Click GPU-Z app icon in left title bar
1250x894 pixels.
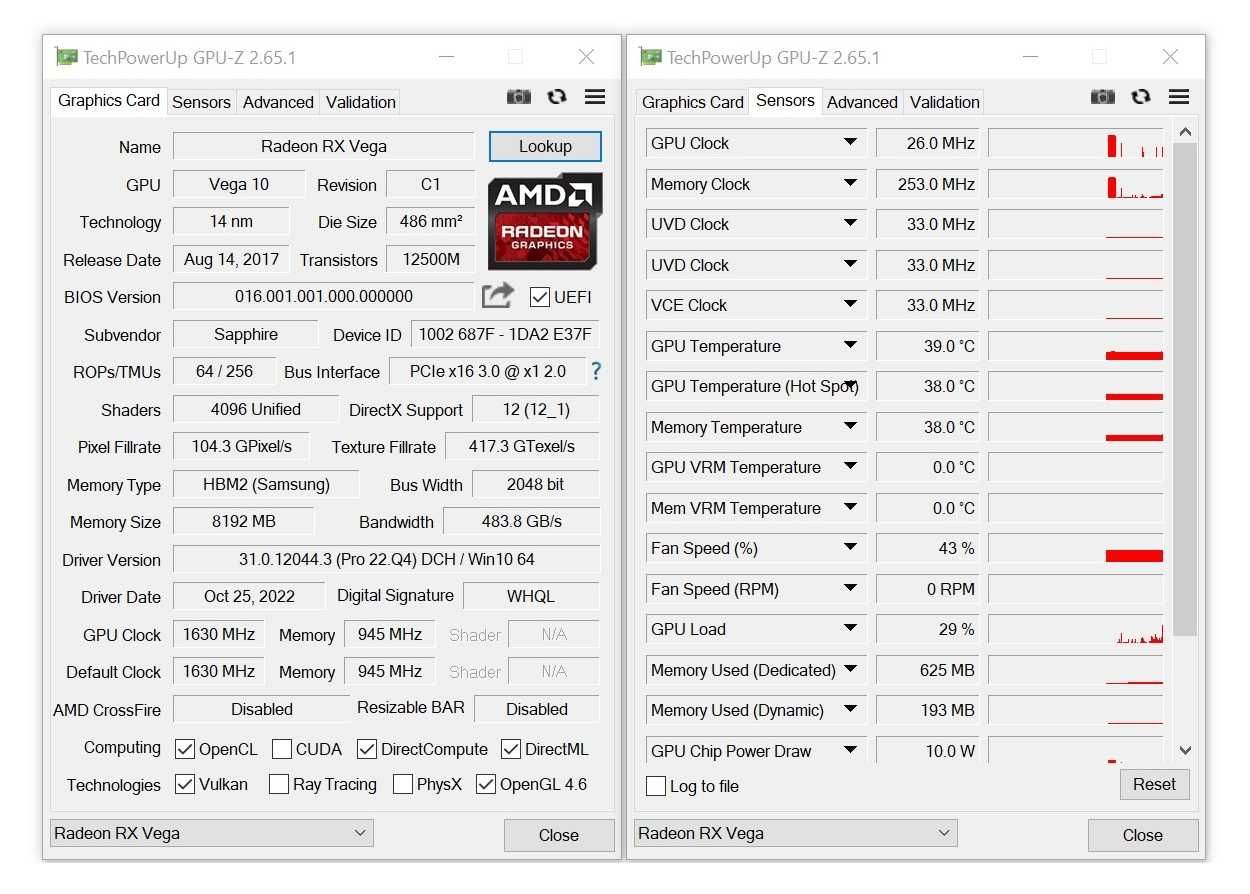[x=66, y=57]
